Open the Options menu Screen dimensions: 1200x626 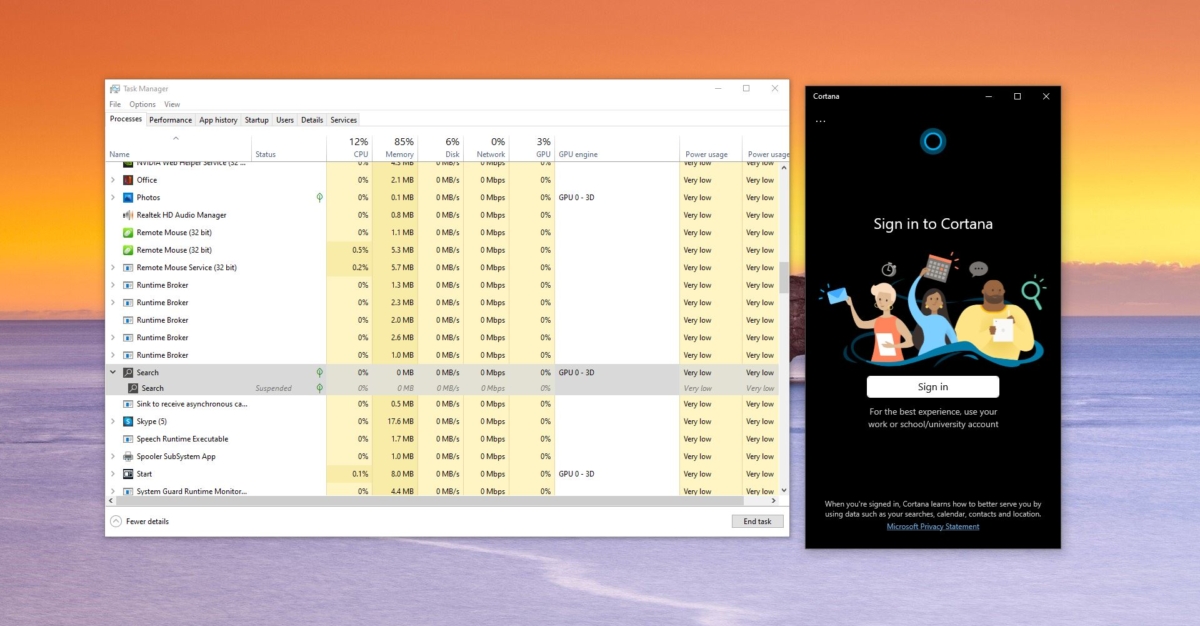pyautogui.click(x=142, y=103)
